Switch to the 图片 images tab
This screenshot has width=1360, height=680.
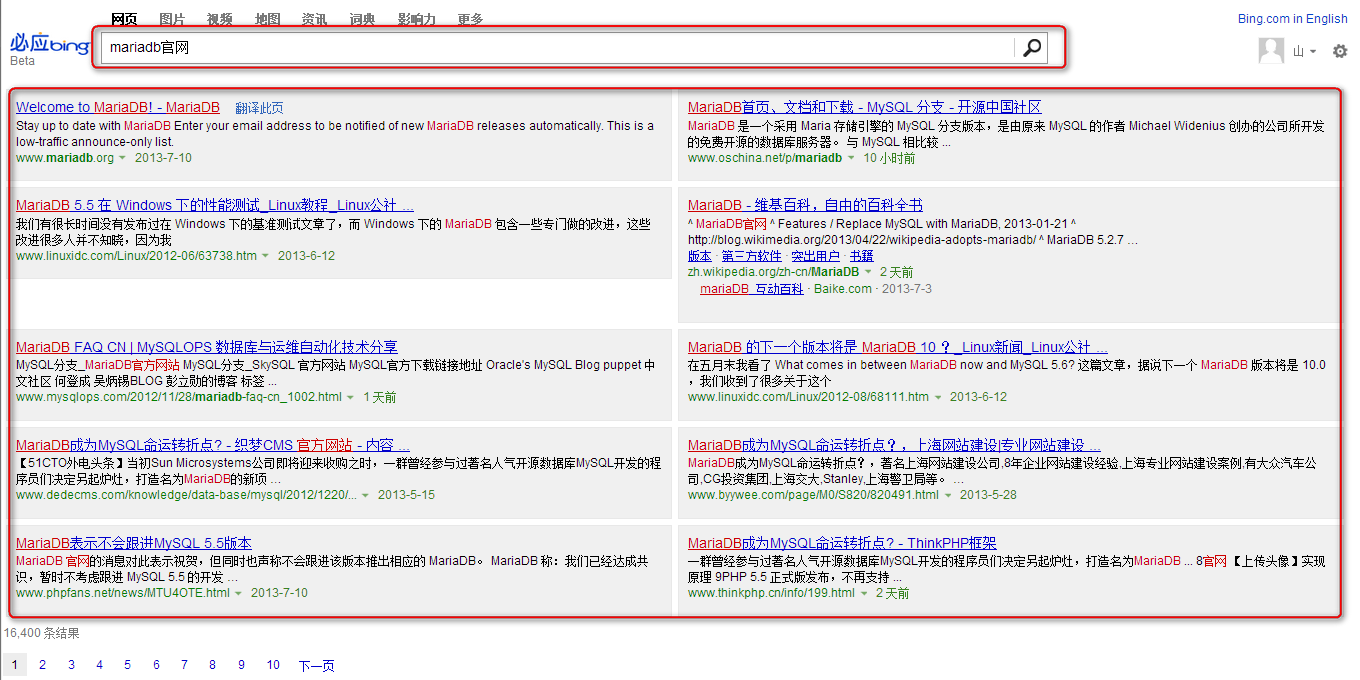(x=172, y=19)
